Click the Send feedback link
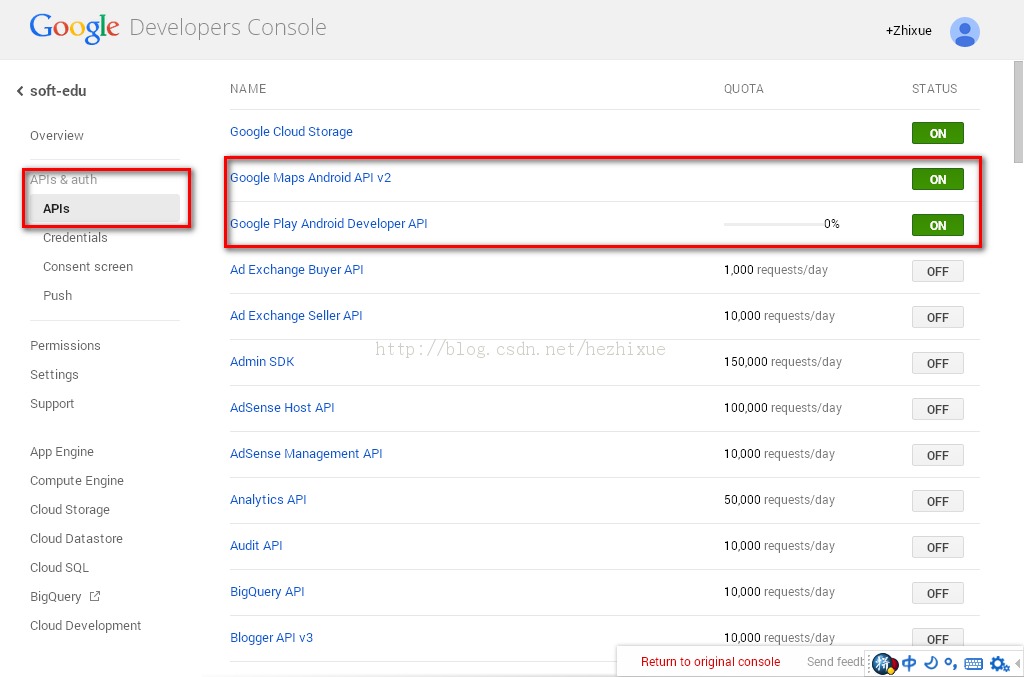Screen dimensions: 1024x677 coord(836,662)
